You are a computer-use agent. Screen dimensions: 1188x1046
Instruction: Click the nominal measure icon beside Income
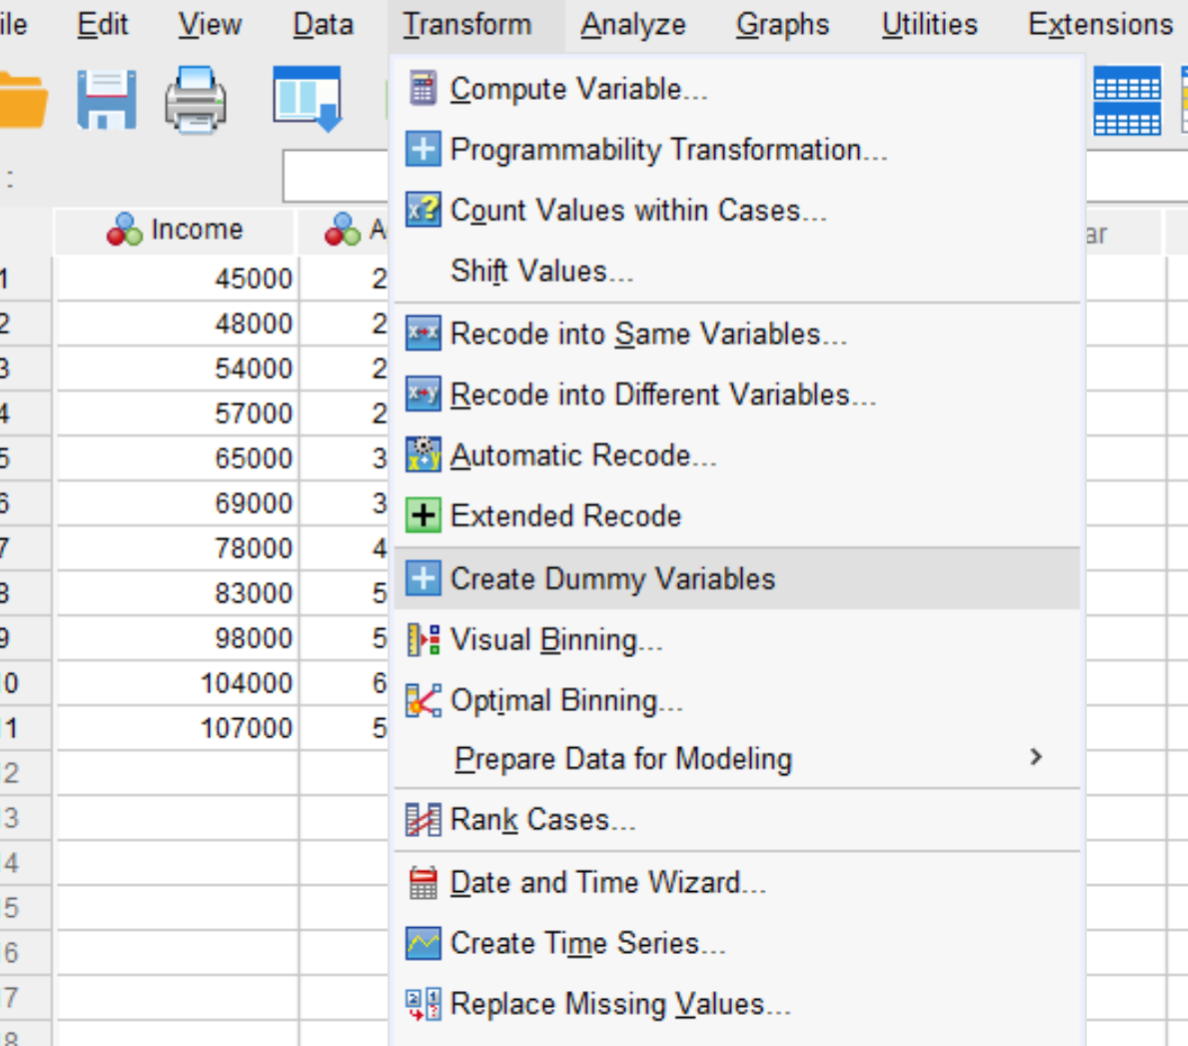[x=123, y=229]
